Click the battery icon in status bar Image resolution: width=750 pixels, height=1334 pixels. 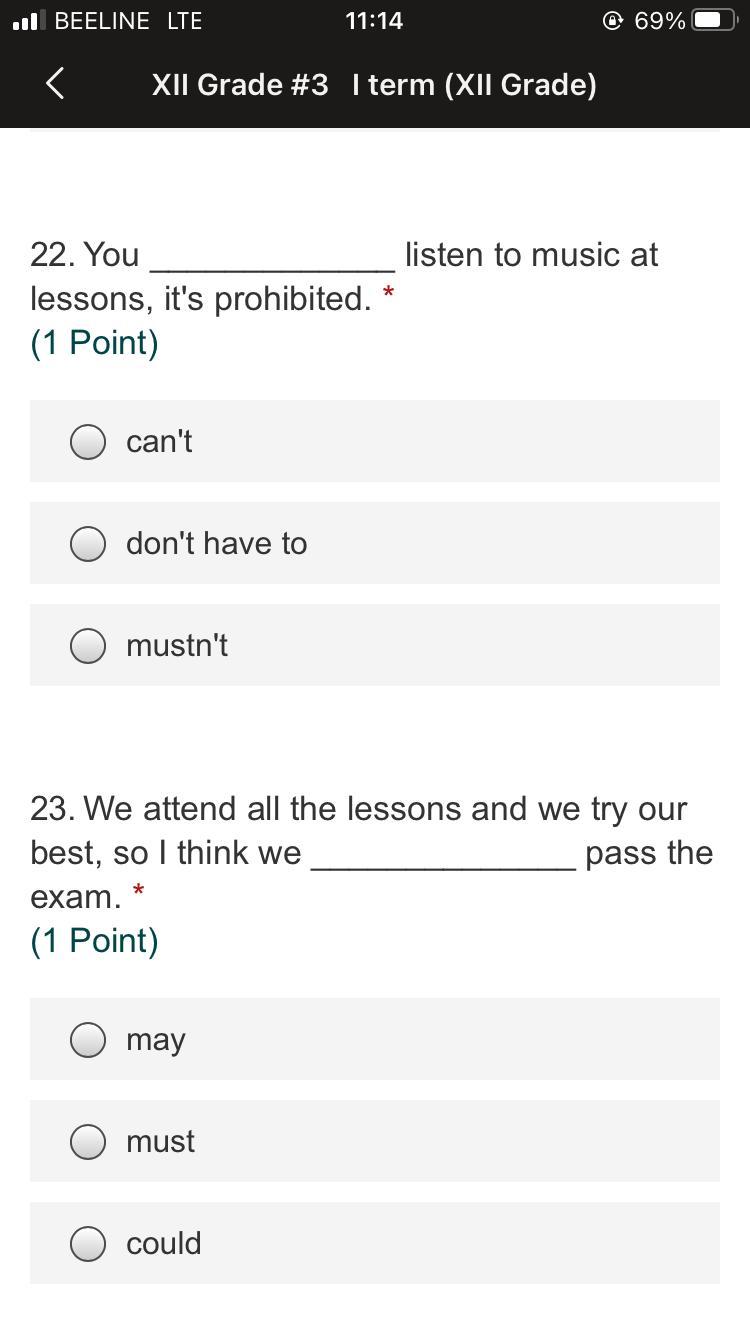(714, 21)
